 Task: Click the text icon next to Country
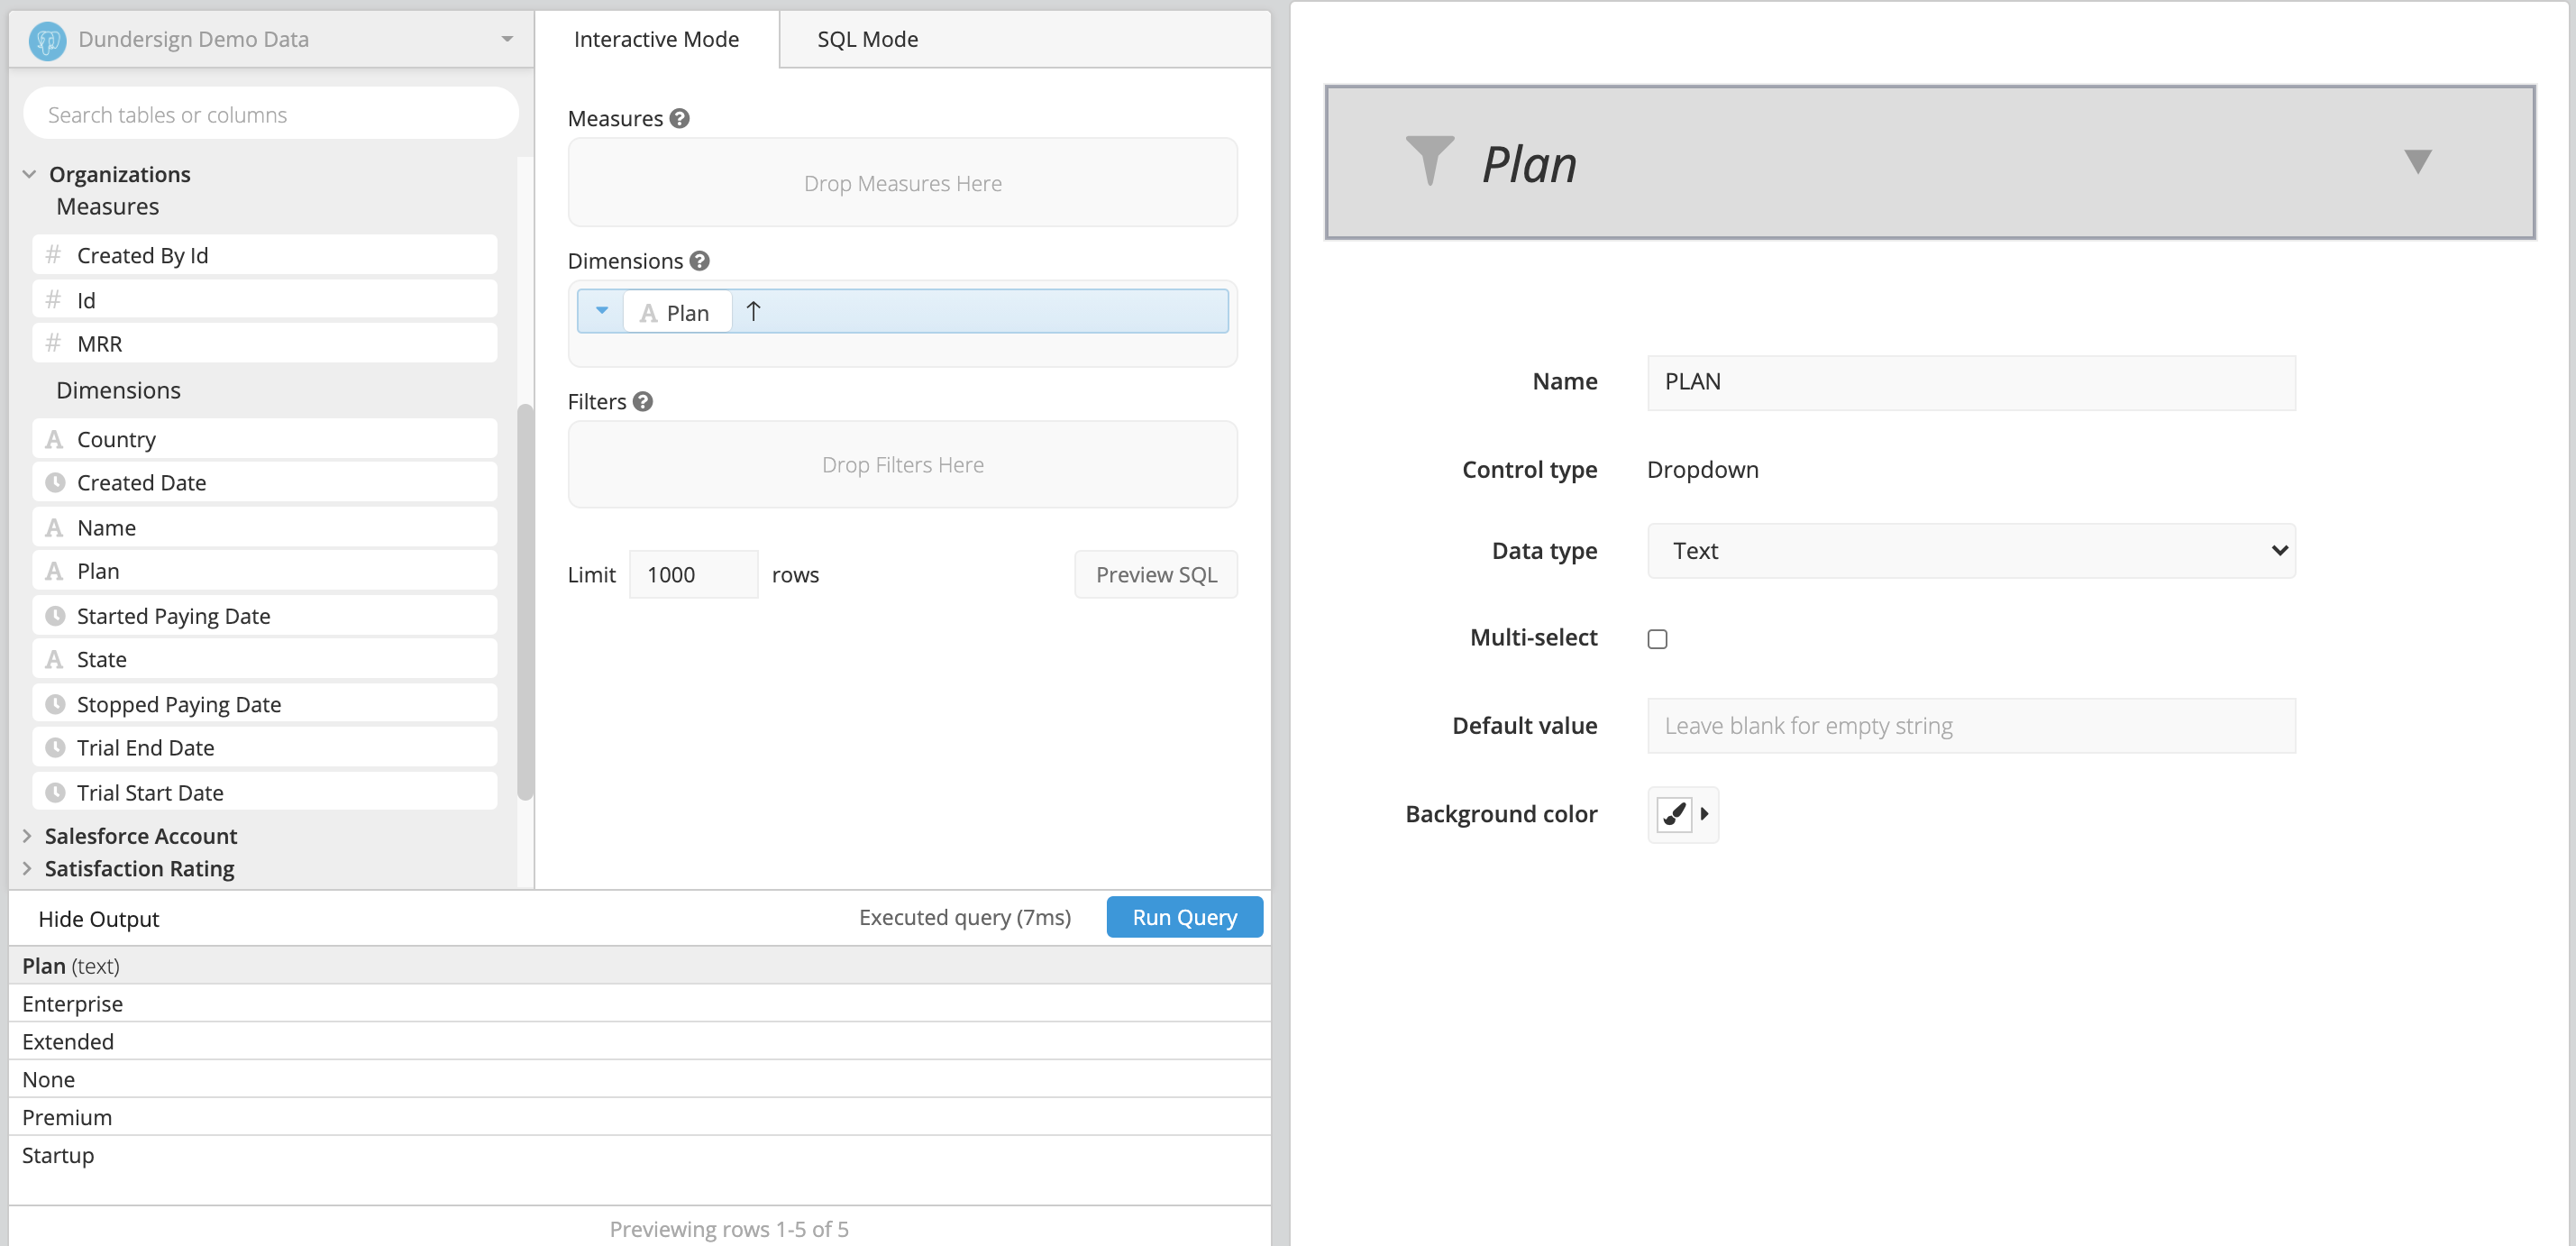click(x=54, y=440)
